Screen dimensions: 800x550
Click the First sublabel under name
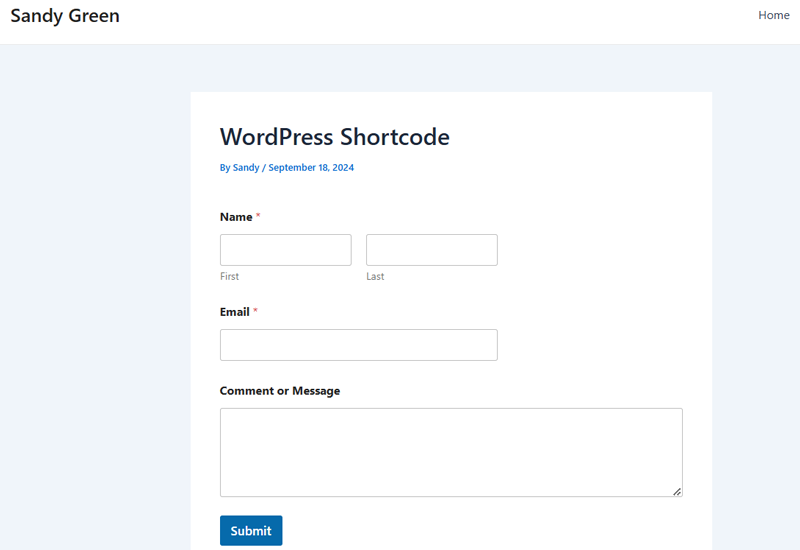tap(230, 276)
